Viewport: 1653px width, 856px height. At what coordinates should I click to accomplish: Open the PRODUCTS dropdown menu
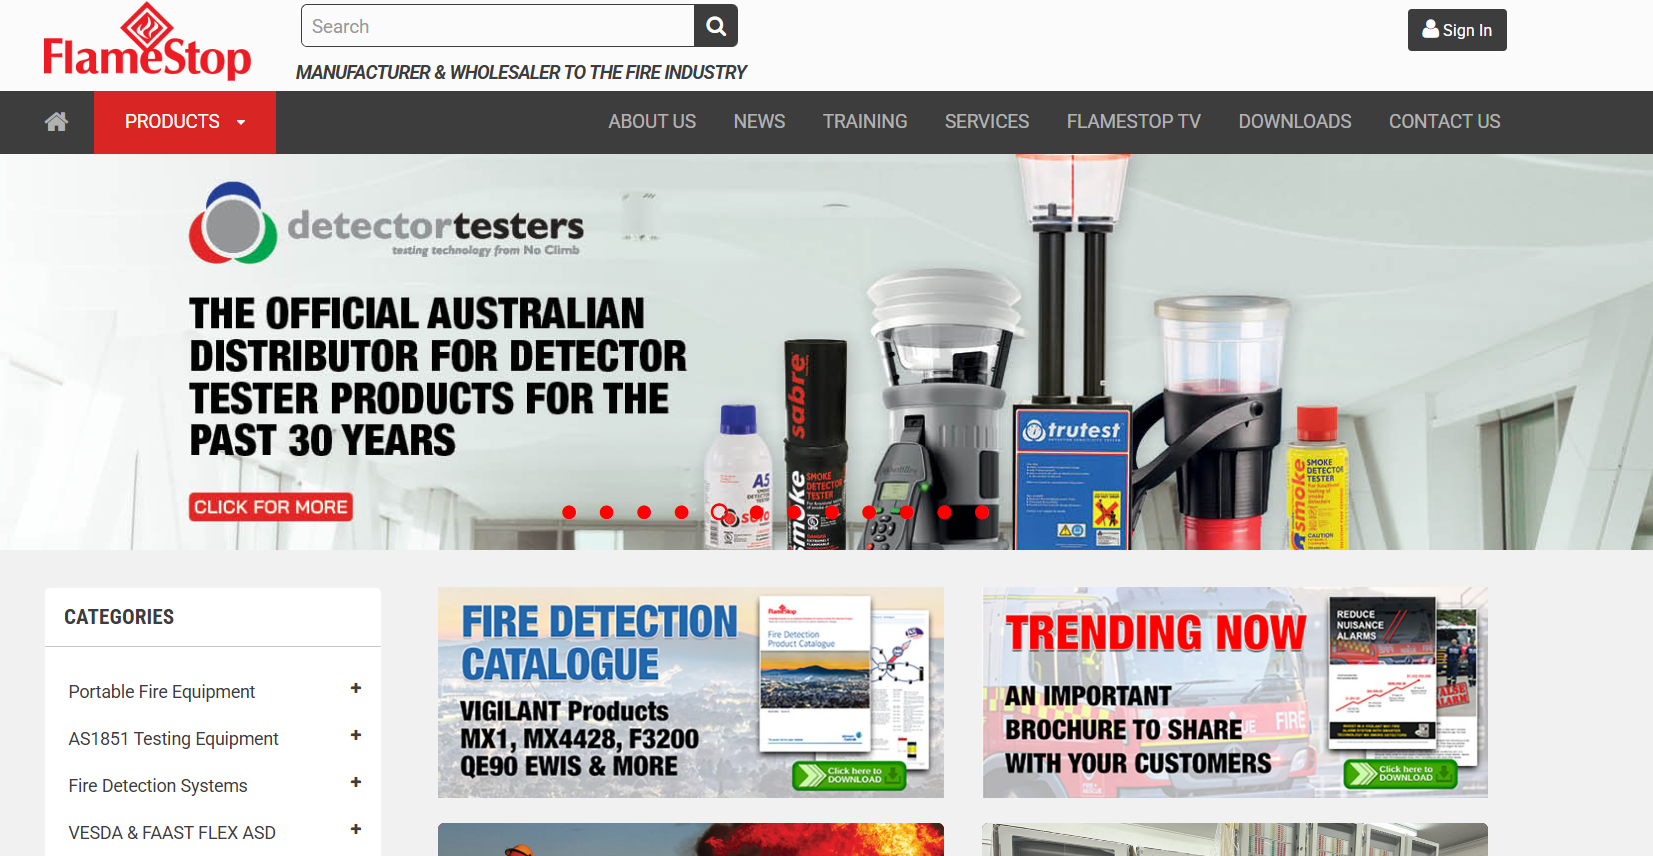click(185, 122)
